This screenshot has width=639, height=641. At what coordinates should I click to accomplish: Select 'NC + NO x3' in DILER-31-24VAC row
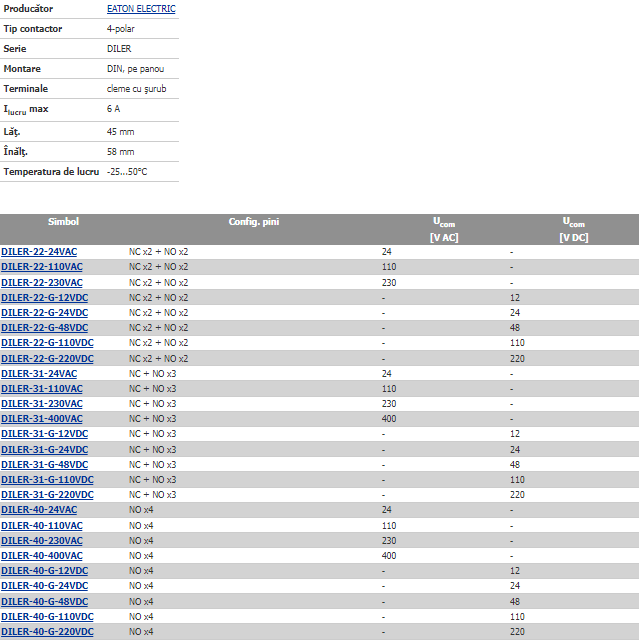pos(152,374)
